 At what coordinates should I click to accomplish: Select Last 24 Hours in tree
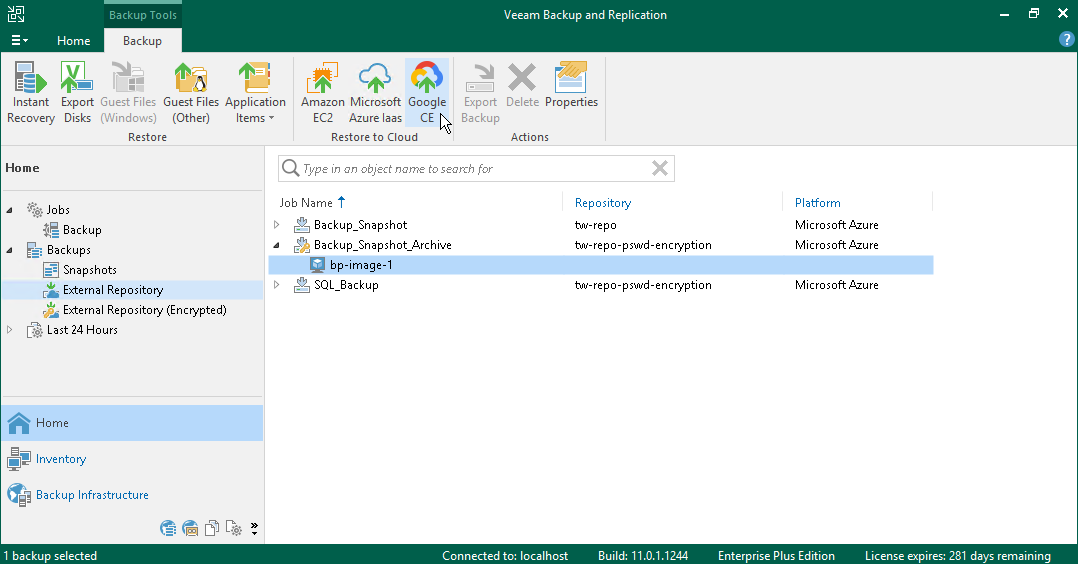[82, 329]
